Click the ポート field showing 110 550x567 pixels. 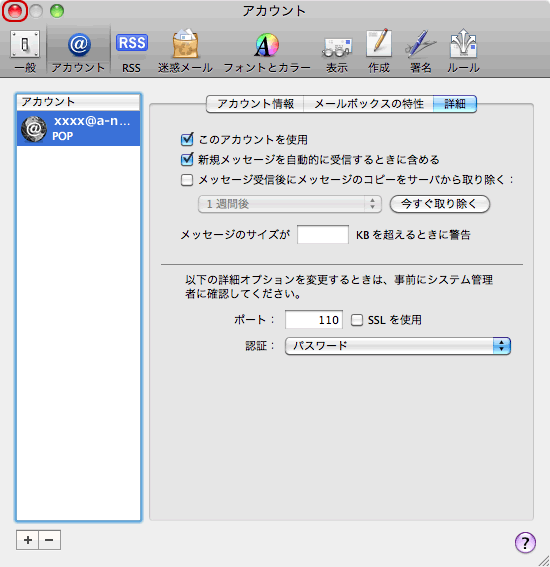[314, 320]
